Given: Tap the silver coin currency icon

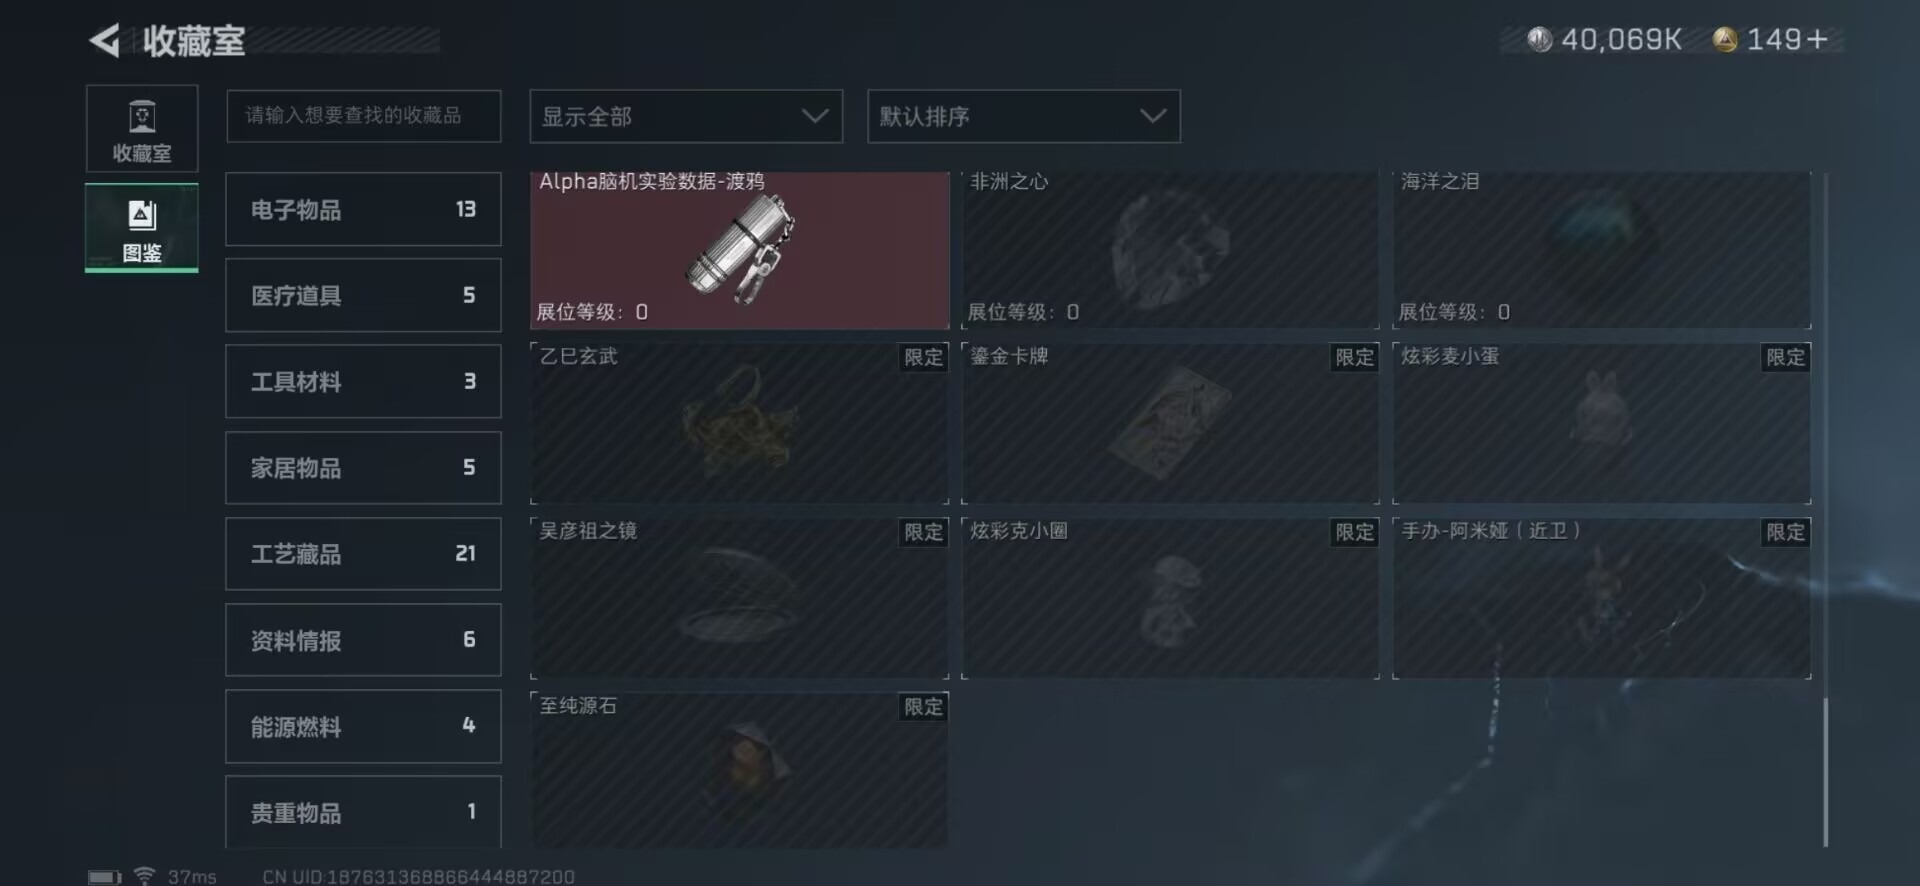Looking at the screenshot, I should [x=1539, y=39].
